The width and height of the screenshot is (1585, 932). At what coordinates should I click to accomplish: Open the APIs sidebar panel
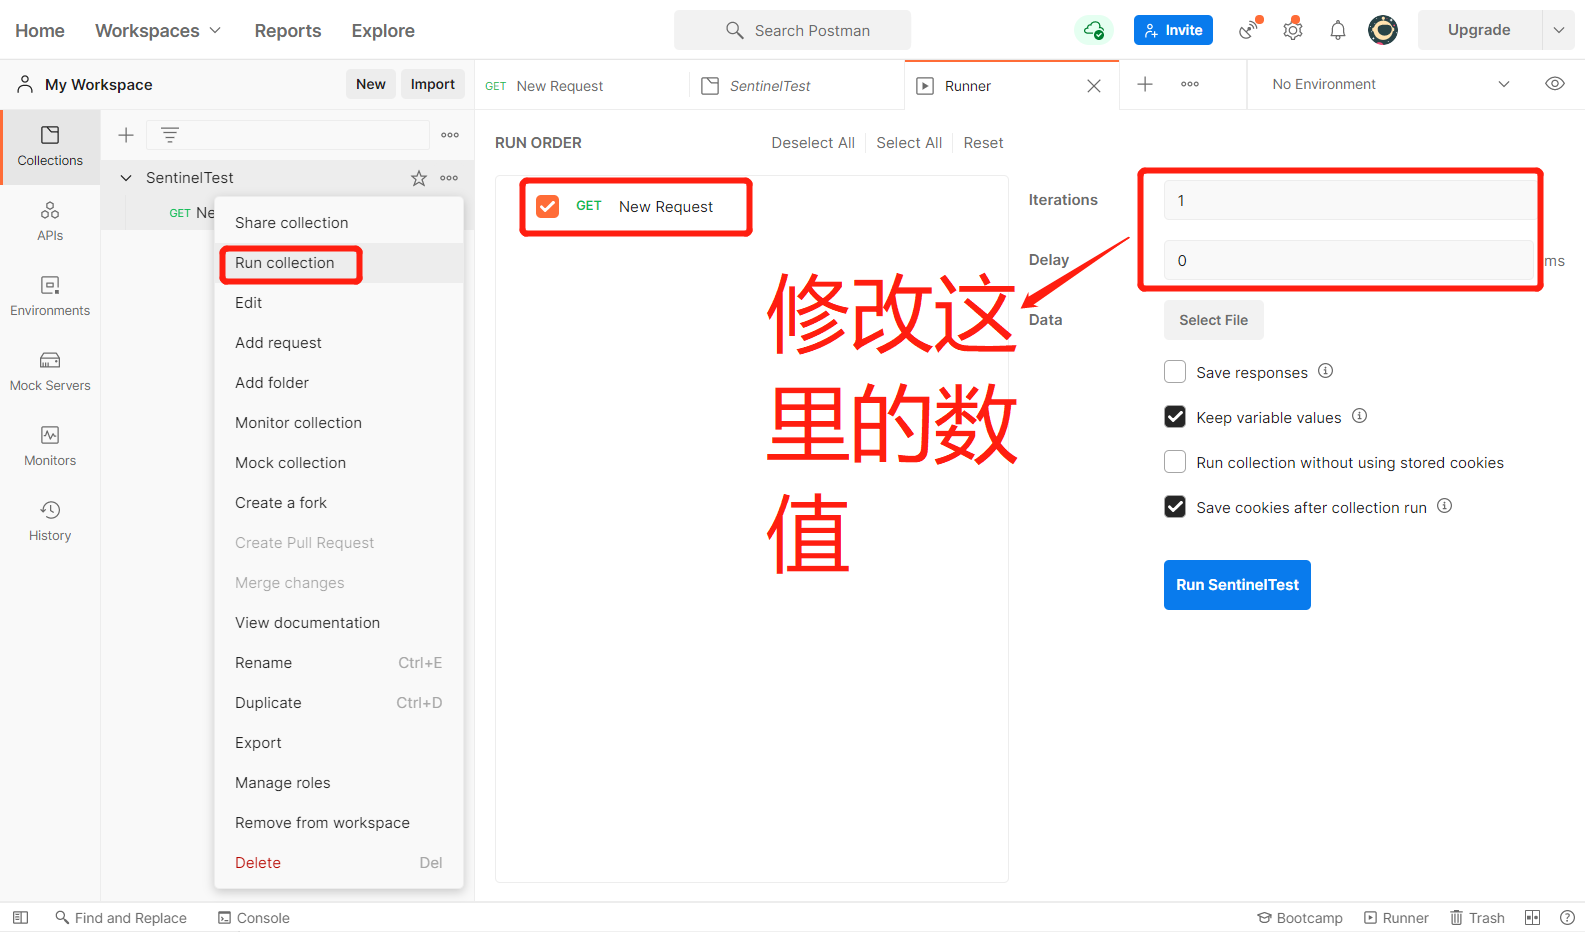pyautogui.click(x=50, y=222)
